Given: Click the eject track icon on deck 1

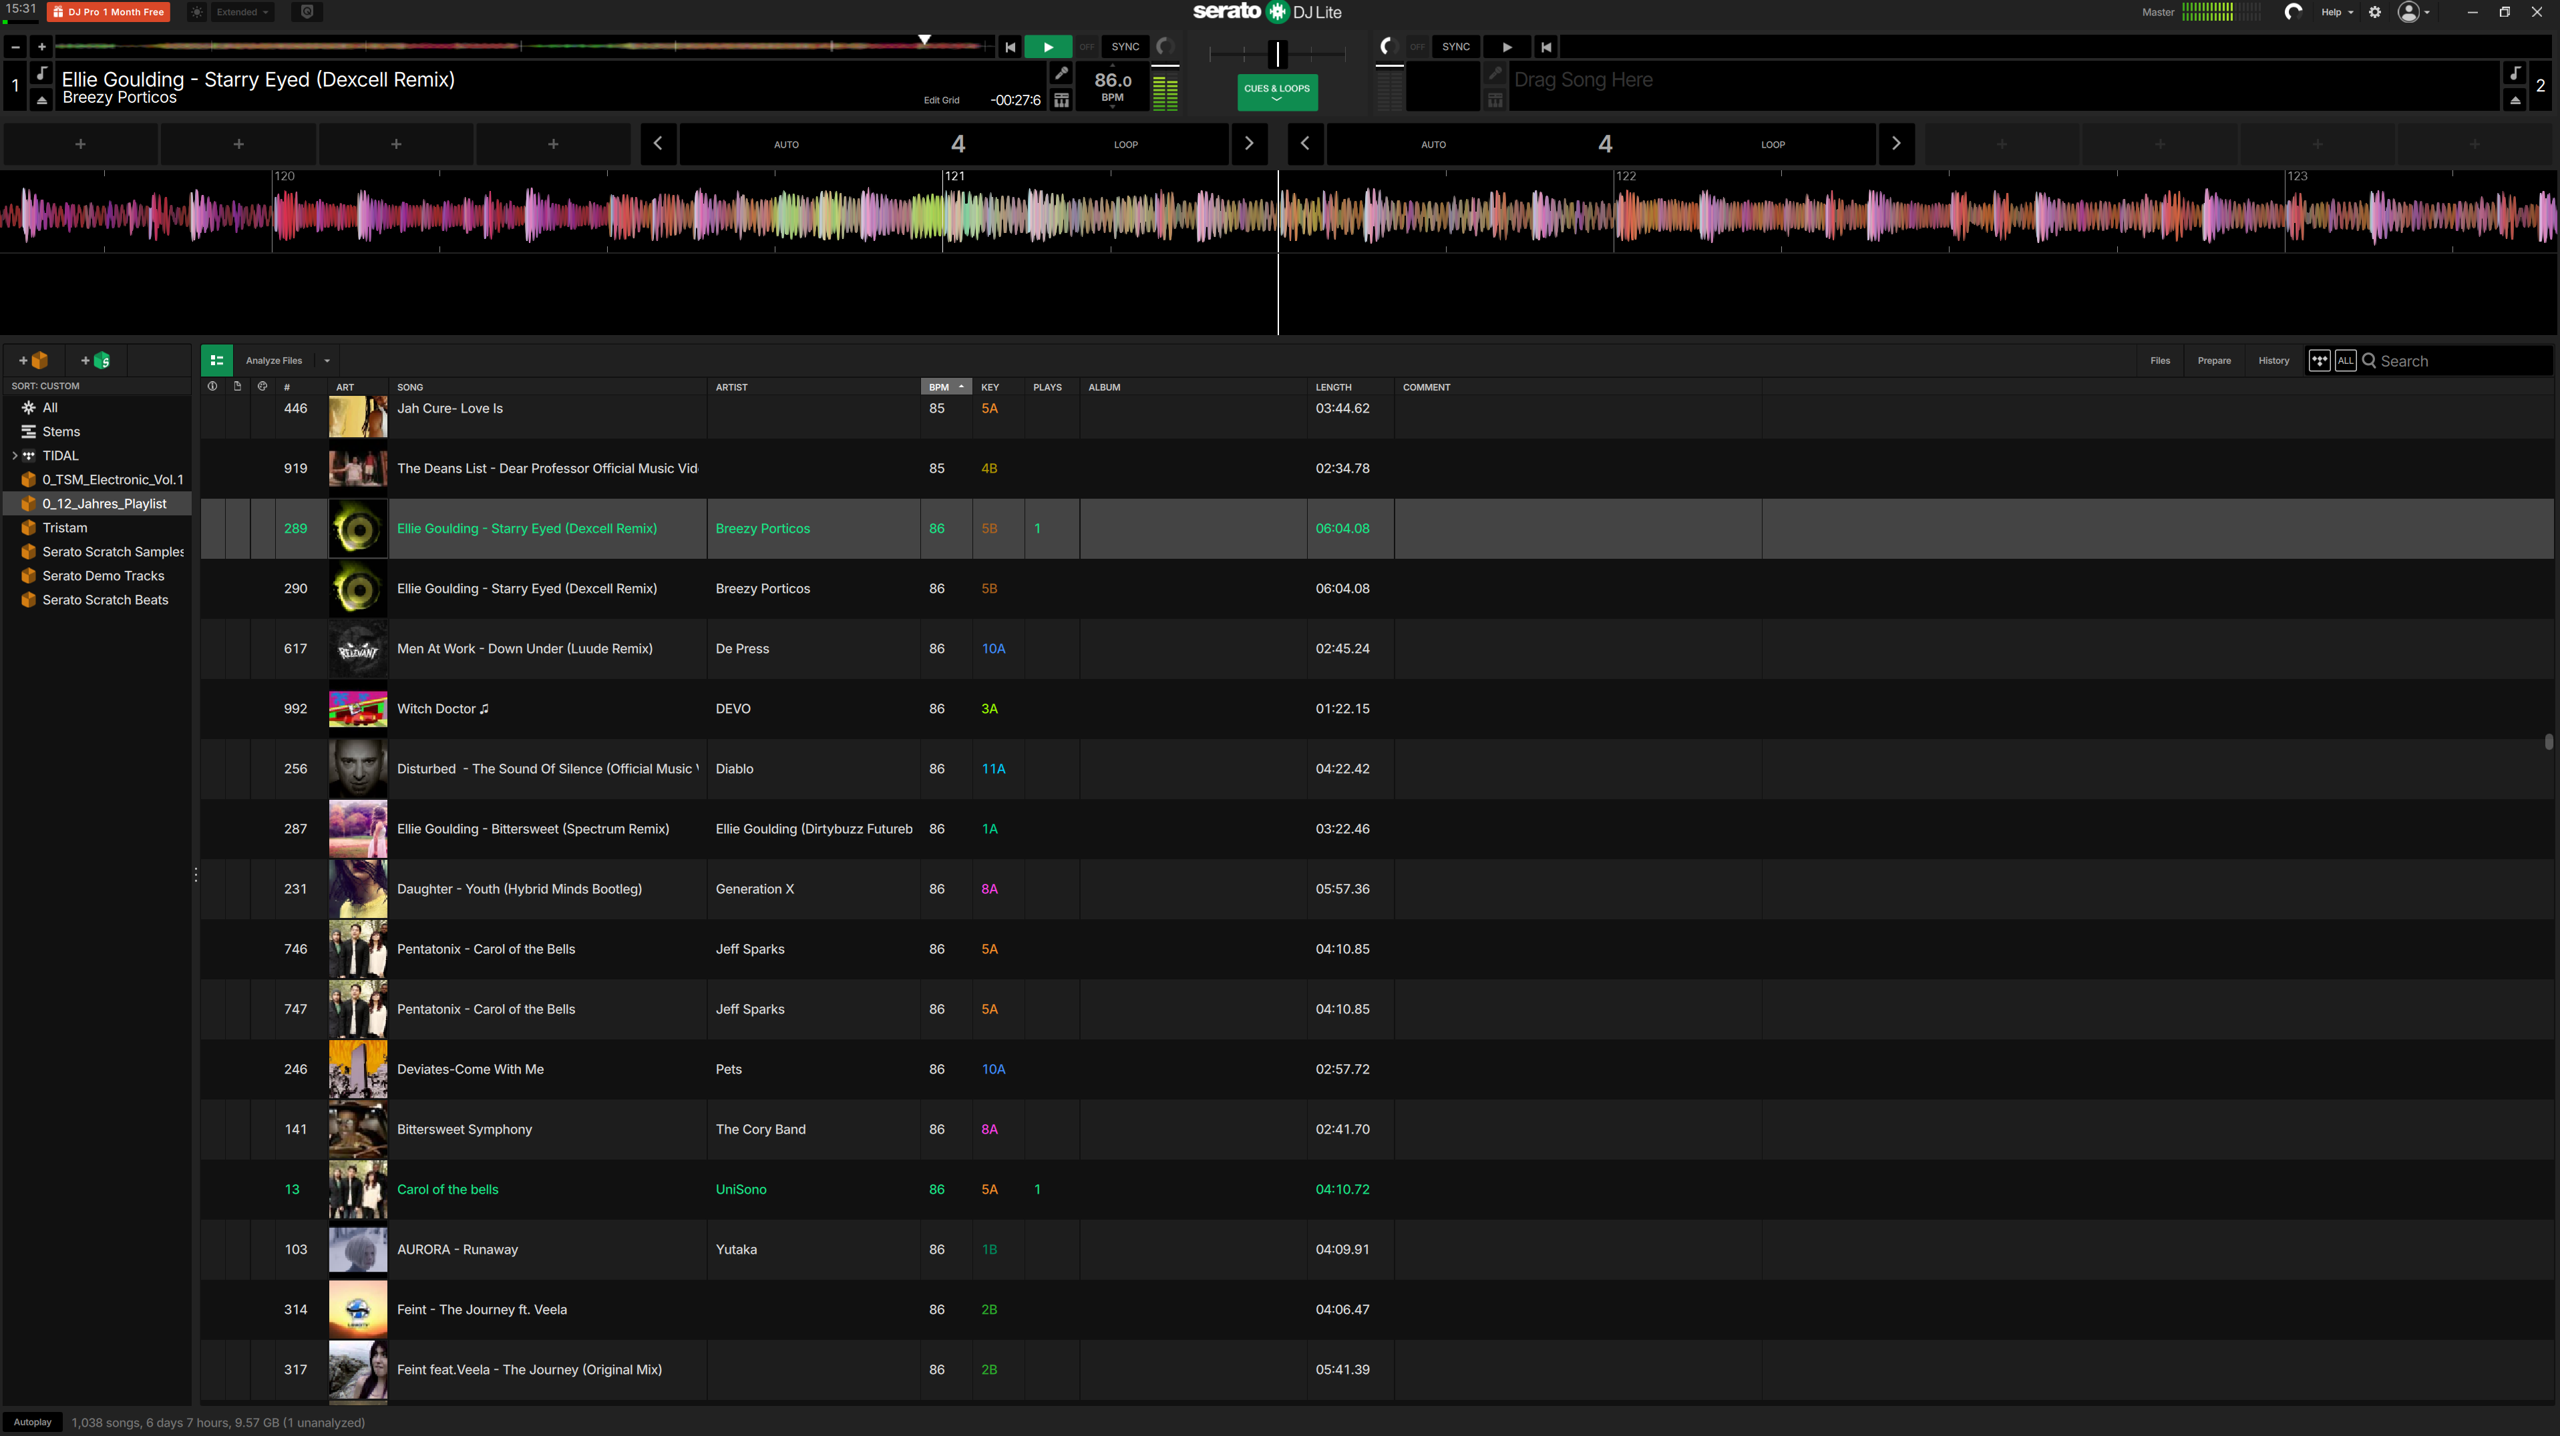Looking at the screenshot, I should [40, 99].
